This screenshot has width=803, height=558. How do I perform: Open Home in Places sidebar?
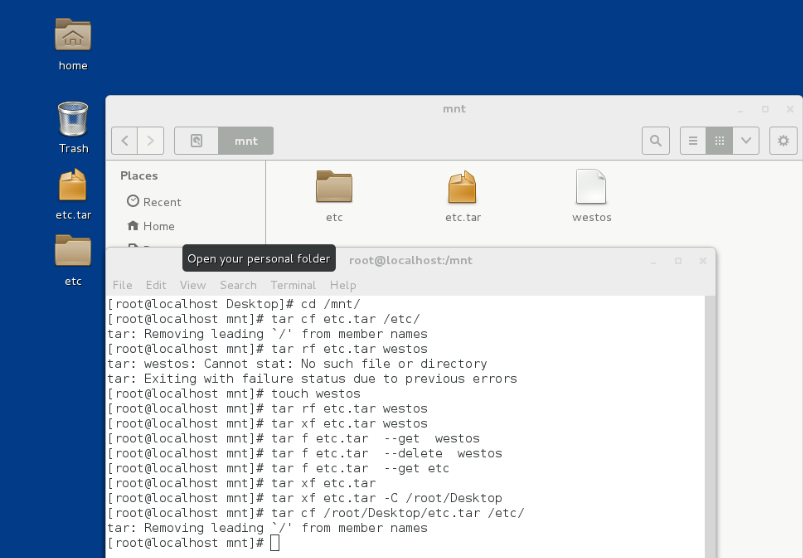click(151, 226)
